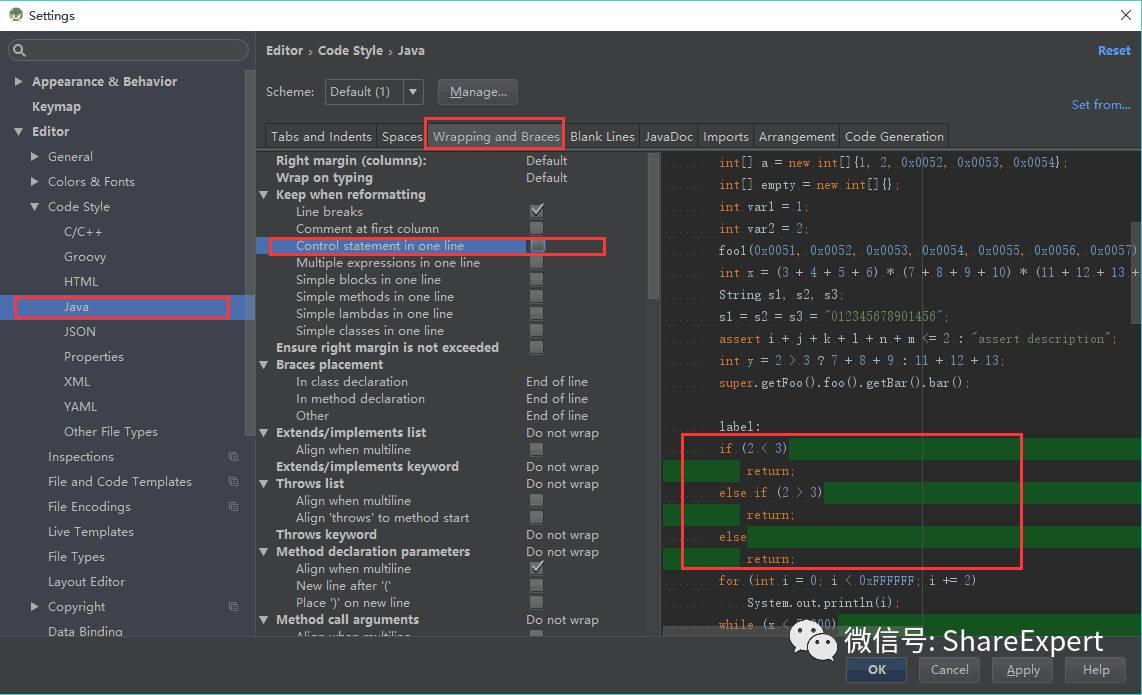The width and height of the screenshot is (1142, 695).
Task: Click the Settings window app icon
Action: [x=15, y=15]
